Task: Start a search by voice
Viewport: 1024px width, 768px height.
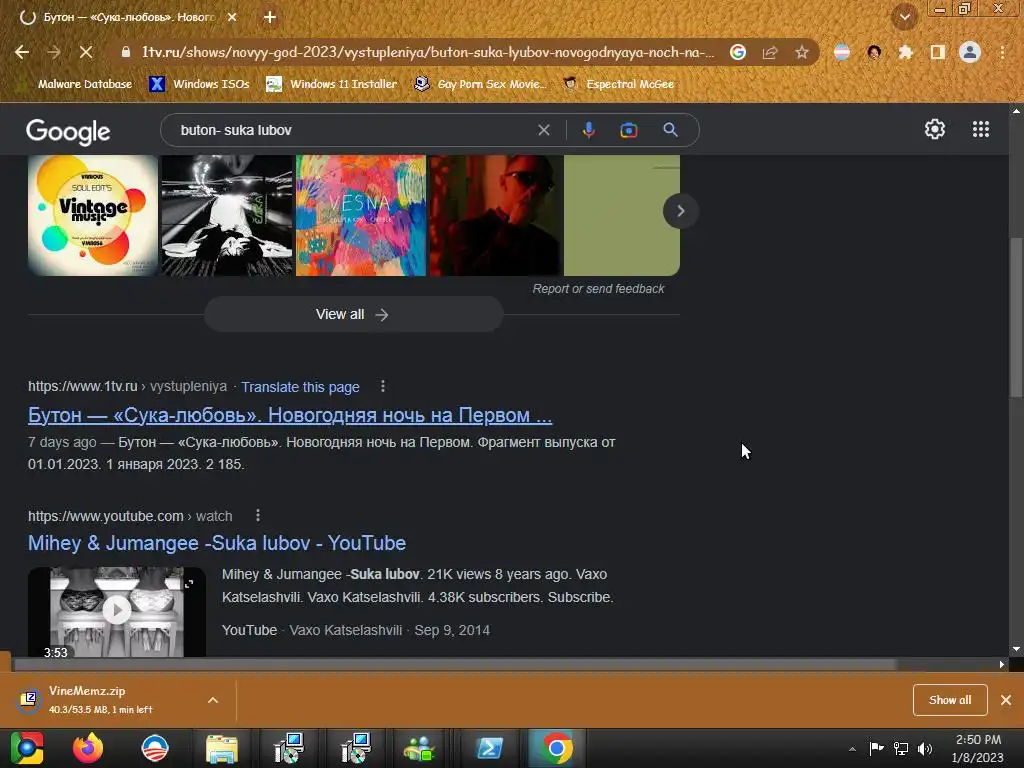Action: point(588,130)
